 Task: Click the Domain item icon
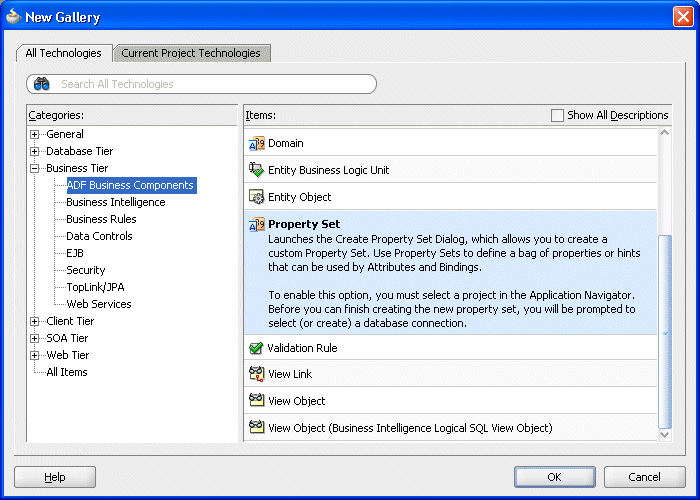(257, 143)
